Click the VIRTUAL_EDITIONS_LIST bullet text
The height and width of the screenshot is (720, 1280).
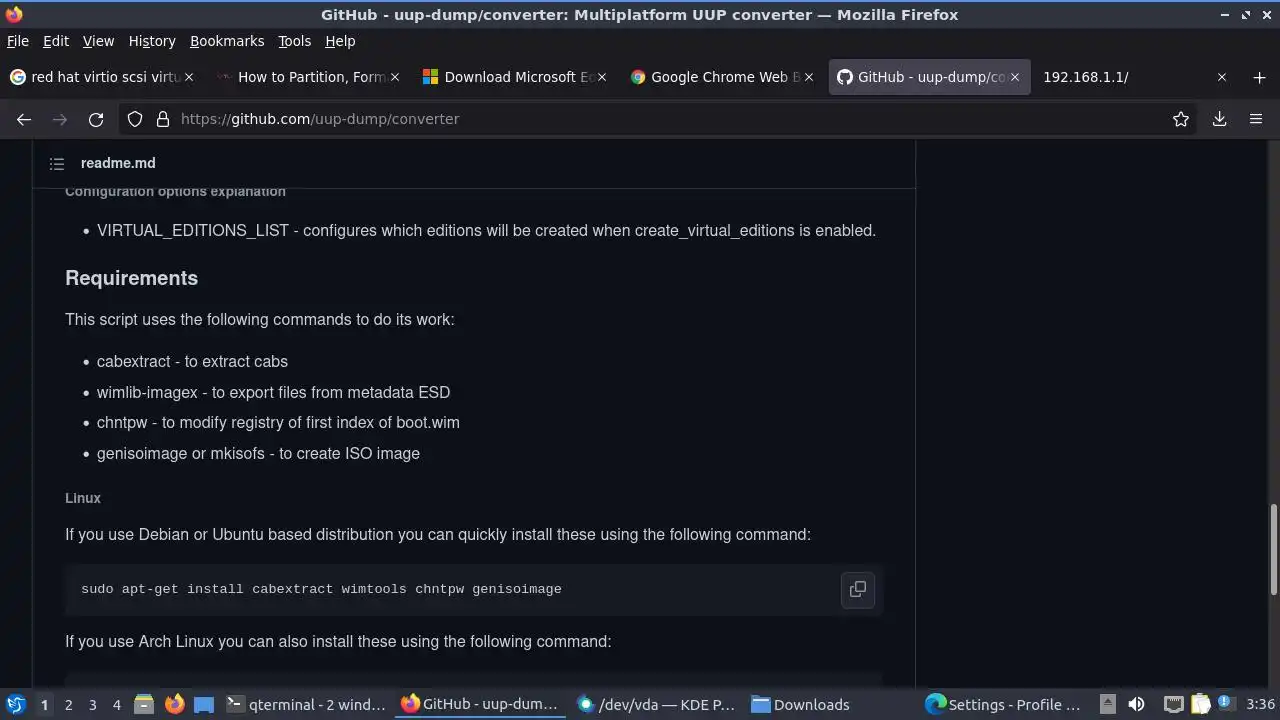pyautogui.click(x=486, y=231)
